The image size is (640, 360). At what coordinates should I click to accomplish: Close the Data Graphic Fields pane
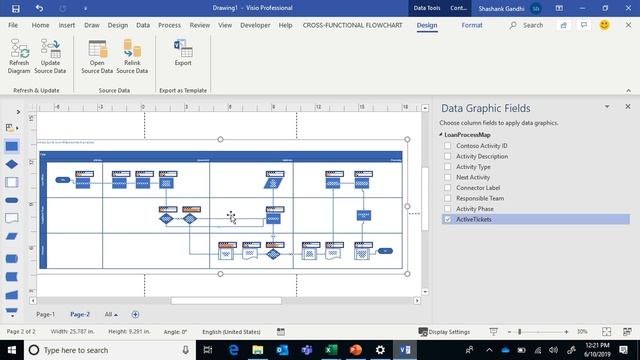coord(628,107)
